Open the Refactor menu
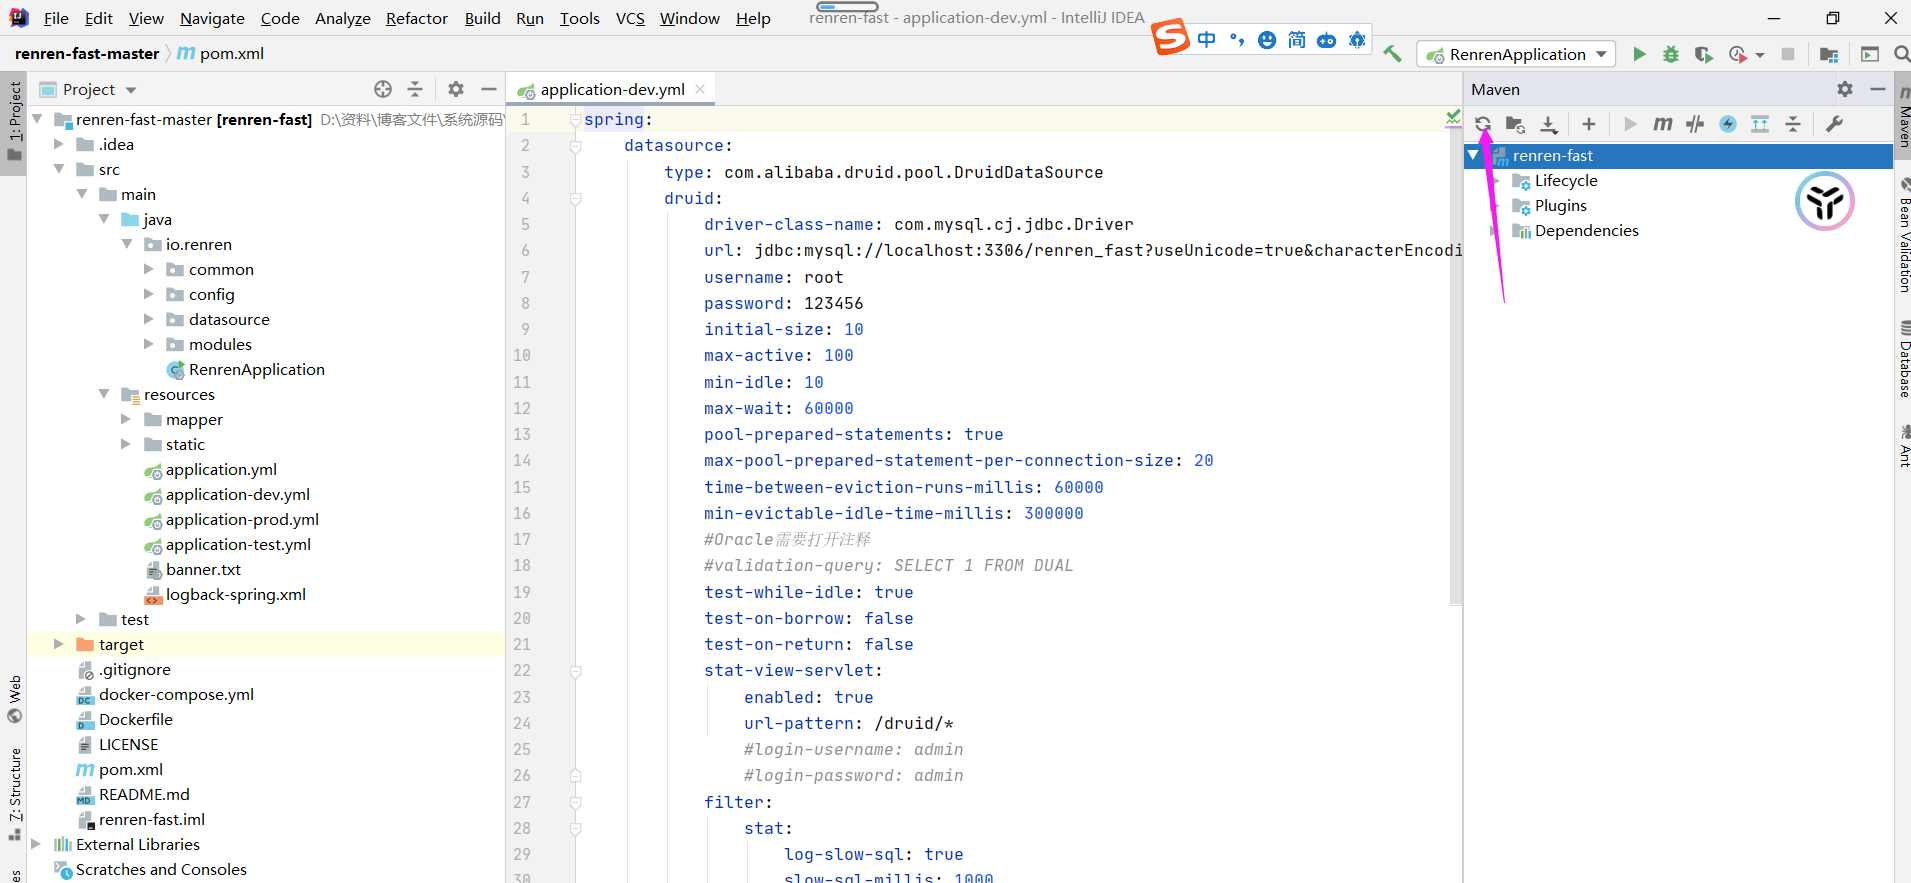 (x=417, y=18)
